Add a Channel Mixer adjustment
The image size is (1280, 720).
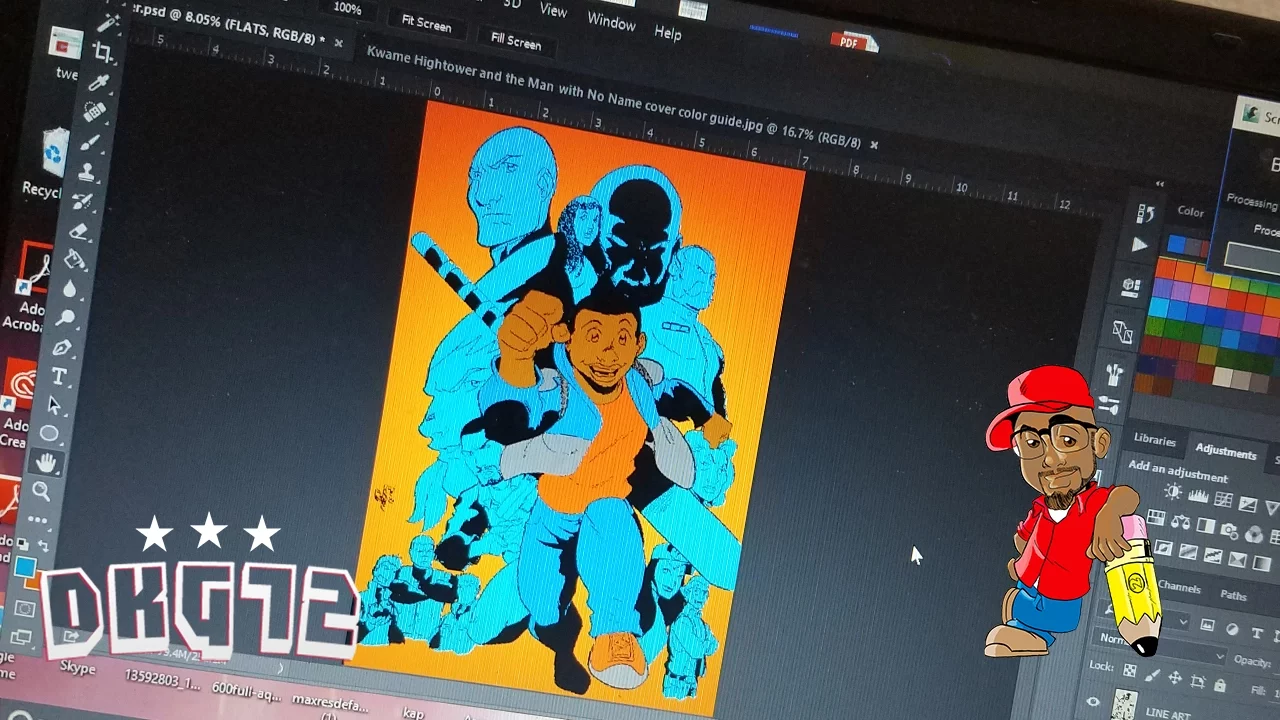(x=1253, y=534)
